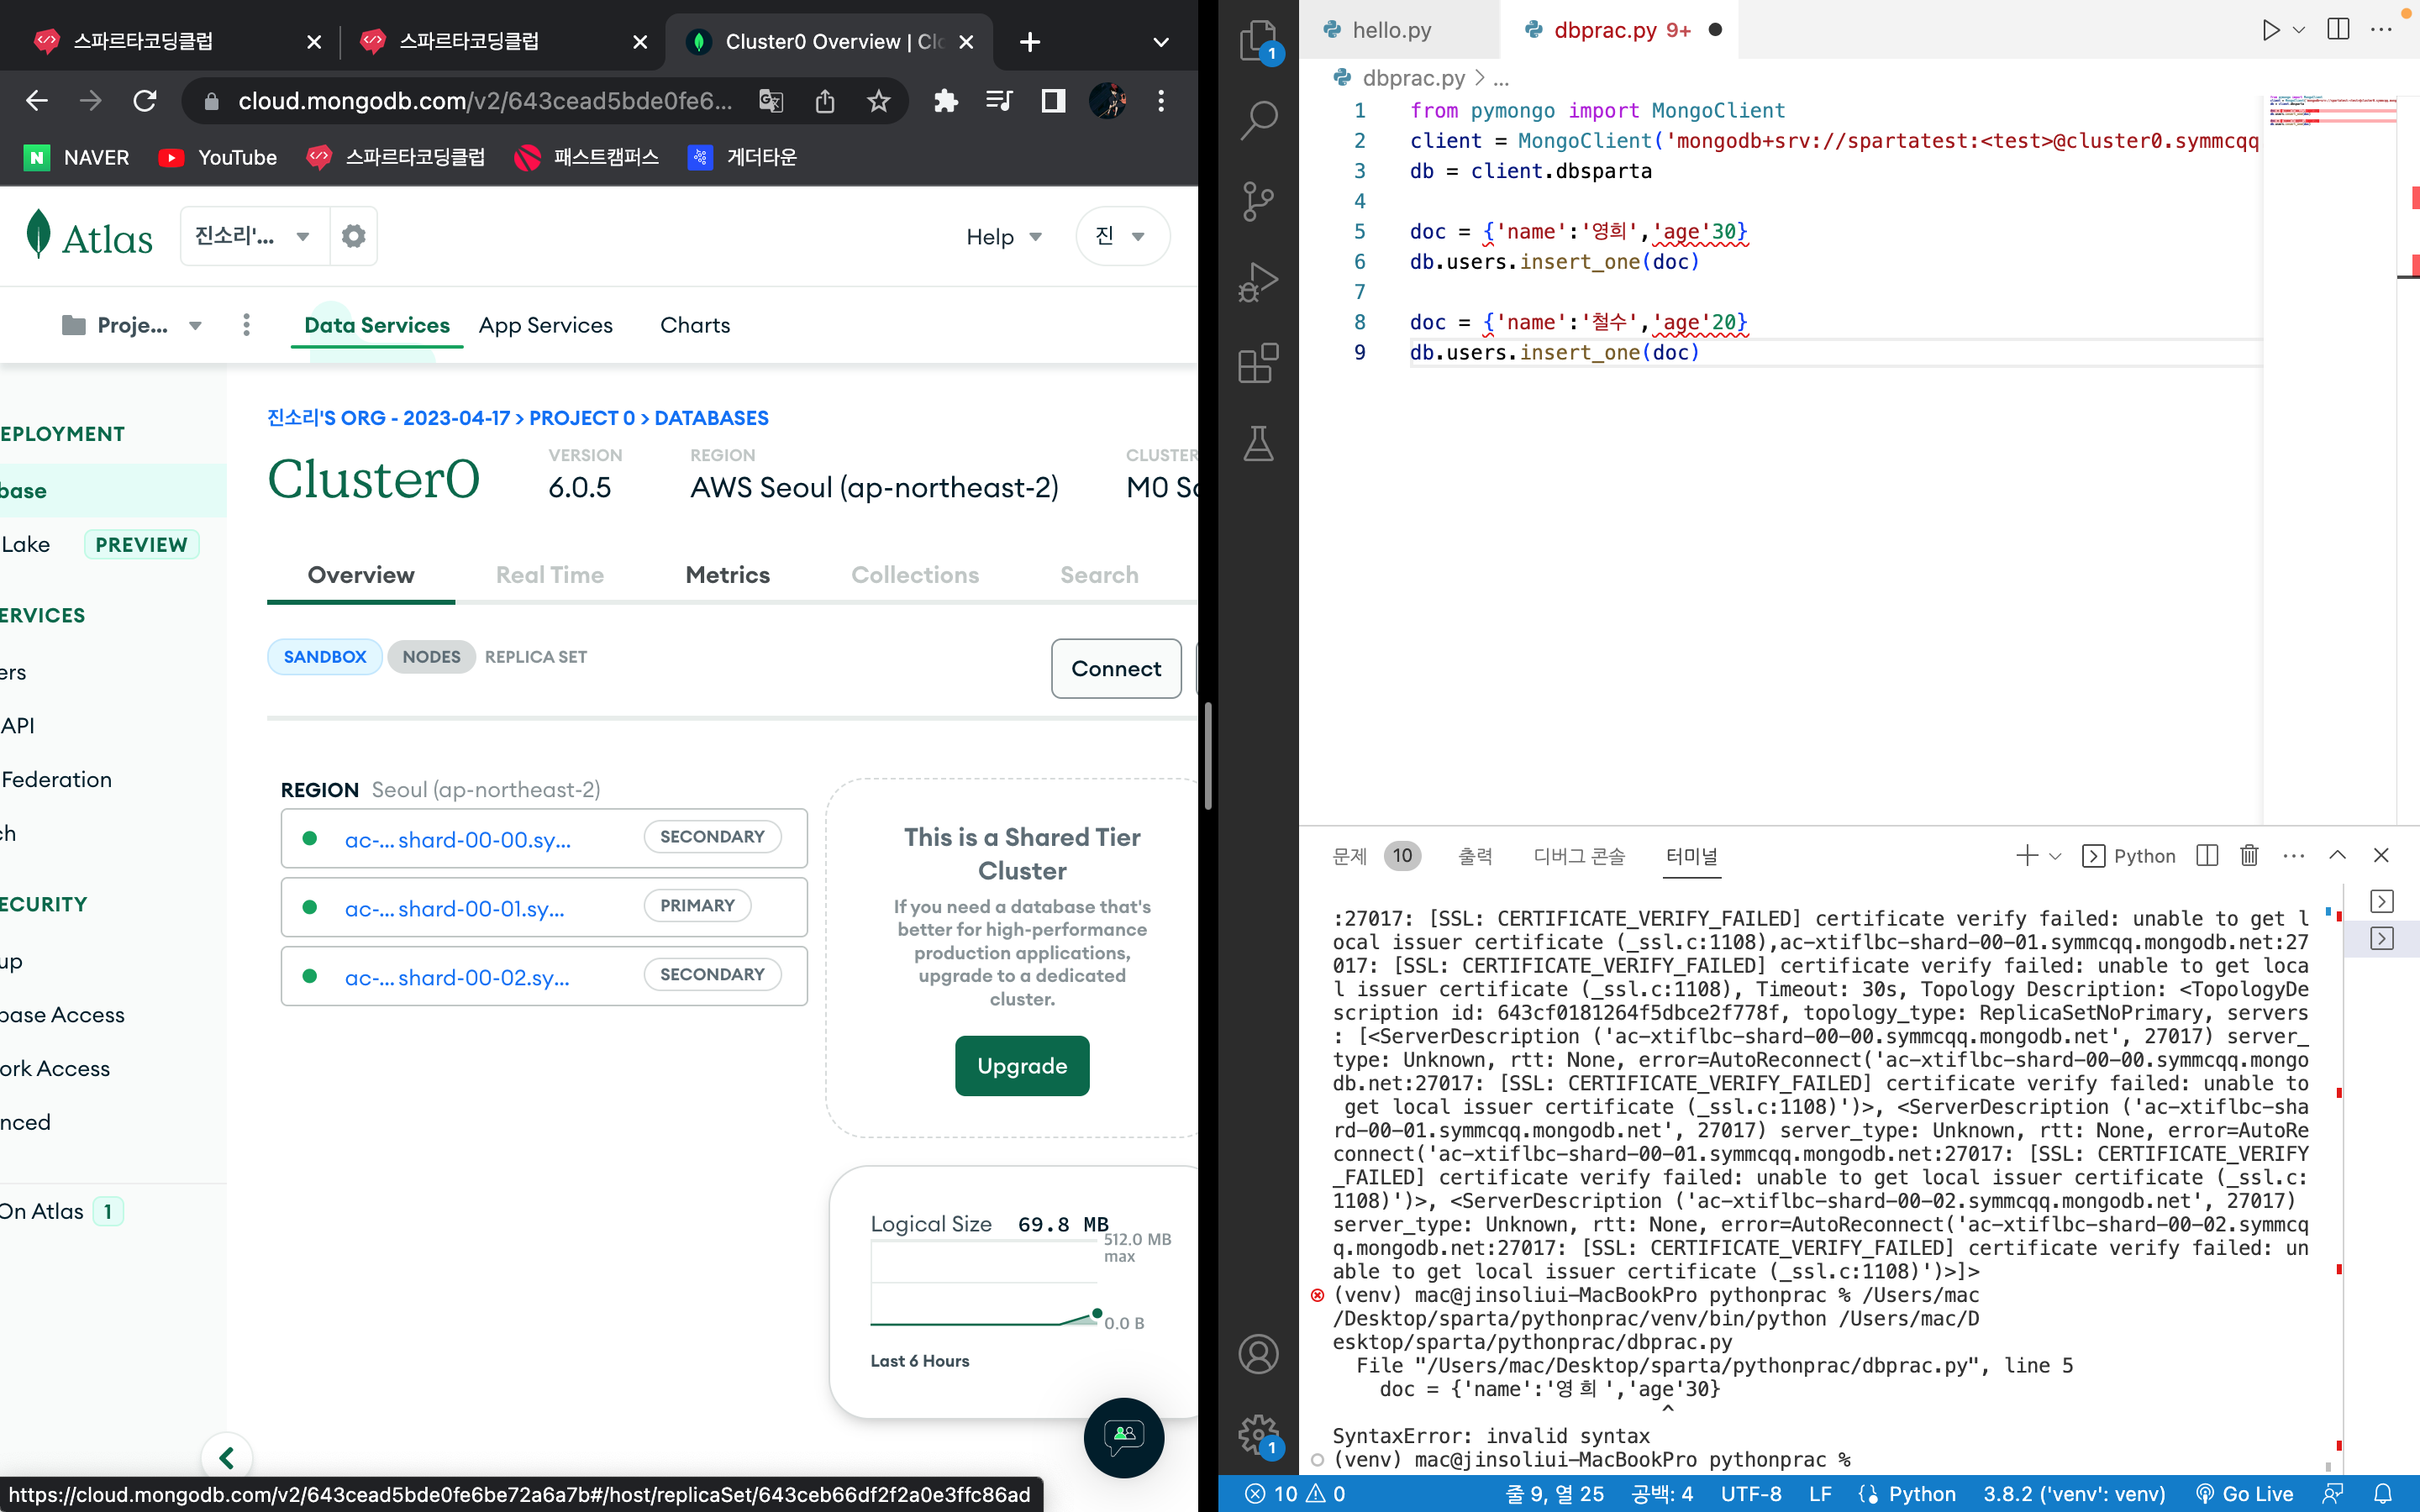Open the Extensions view
This screenshot has width=2420, height=1512.
(x=1258, y=363)
